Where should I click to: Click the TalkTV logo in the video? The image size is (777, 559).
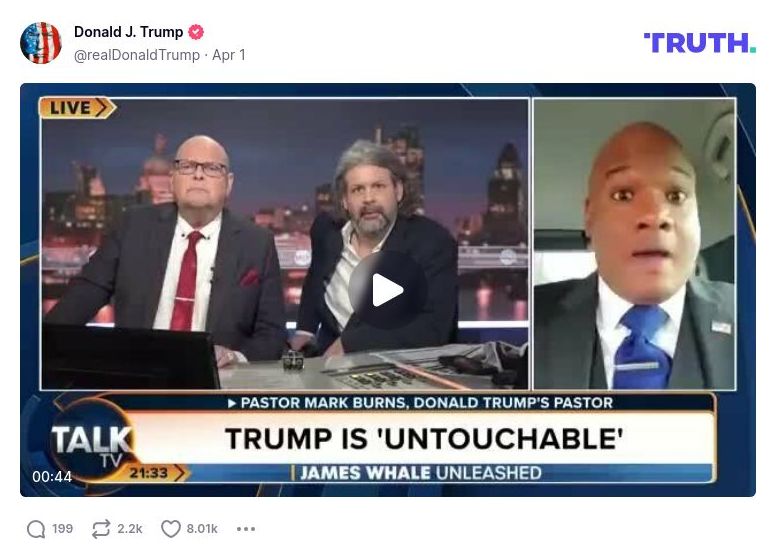pos(92,443)
